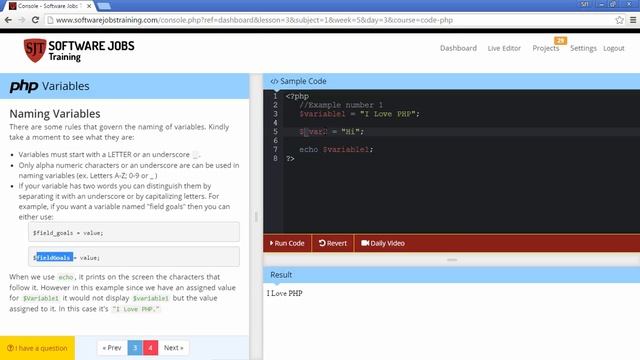Open Chrome menu hamburger icon

633,20
